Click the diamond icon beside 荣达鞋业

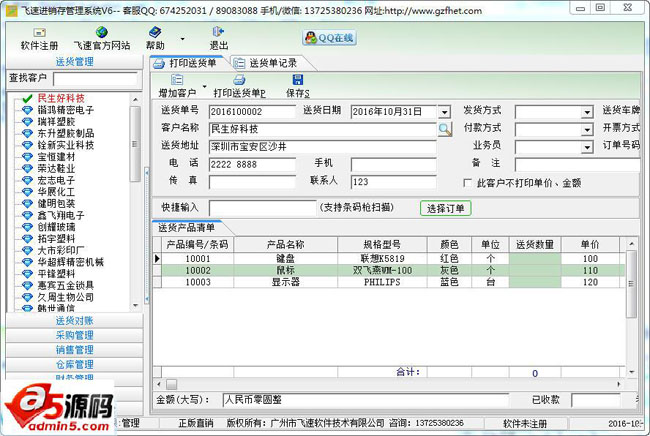[27, 169]
